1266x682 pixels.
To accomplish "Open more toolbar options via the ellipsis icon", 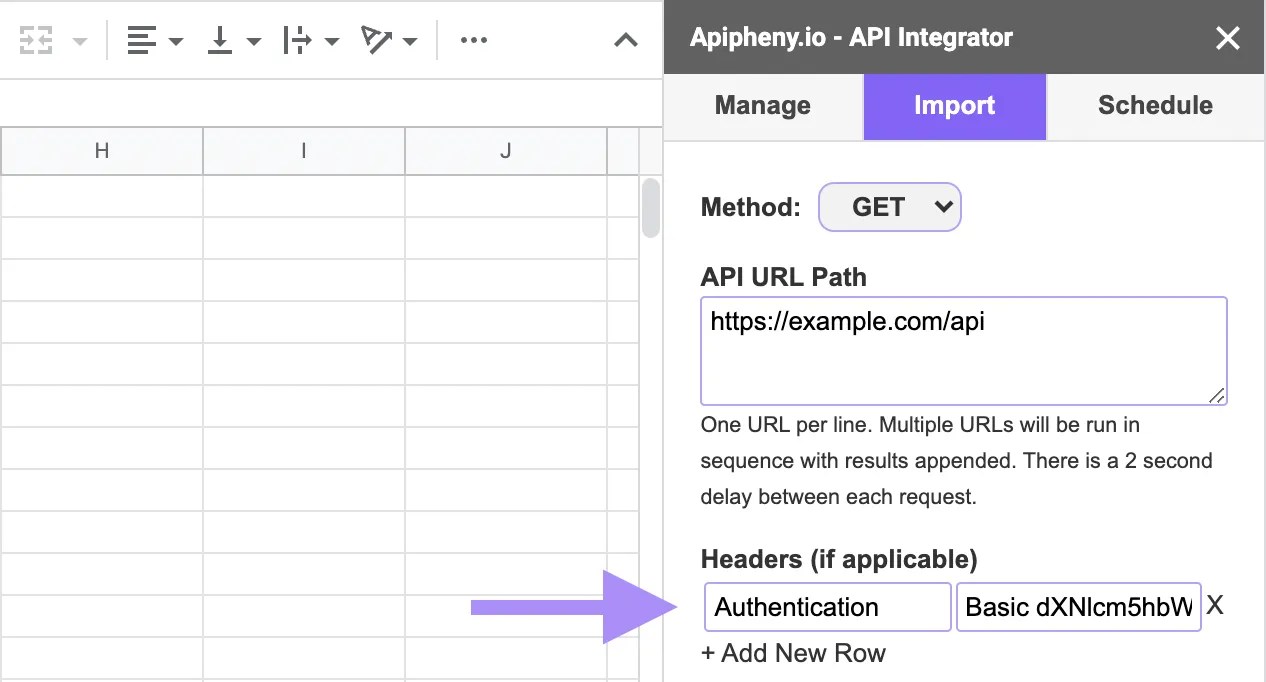I will tap(473, 40).
